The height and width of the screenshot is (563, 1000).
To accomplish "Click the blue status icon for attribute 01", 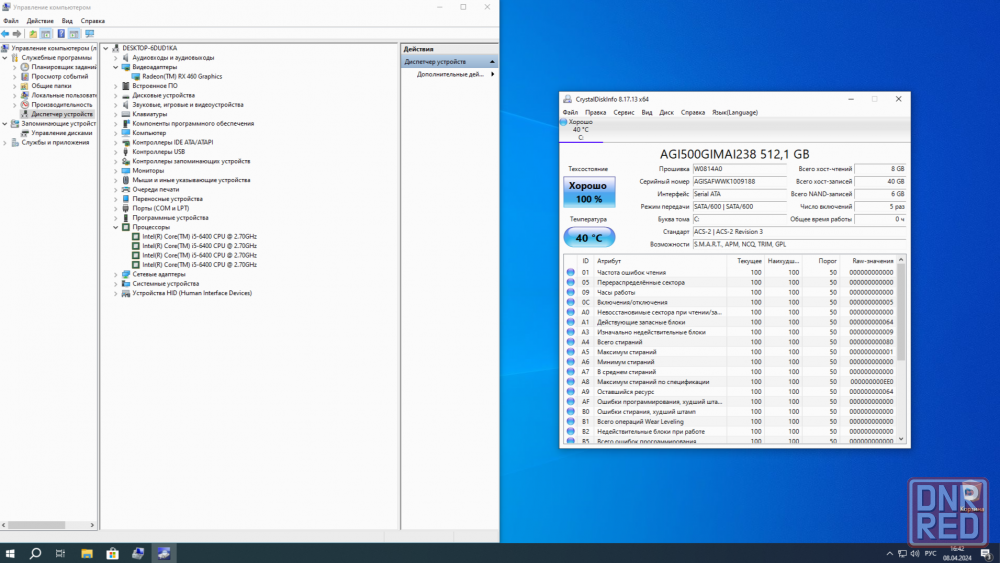I will [571, 272].
